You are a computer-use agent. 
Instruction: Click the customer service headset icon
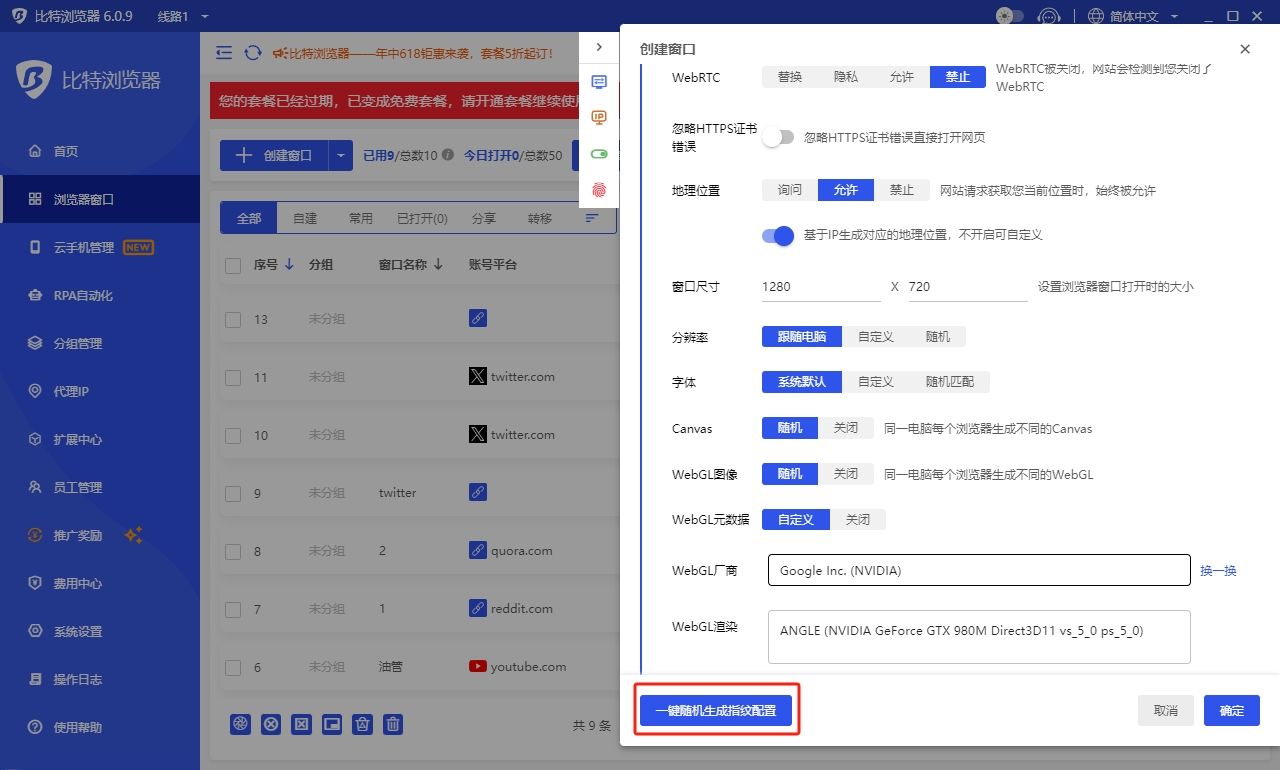point(1048,16)
